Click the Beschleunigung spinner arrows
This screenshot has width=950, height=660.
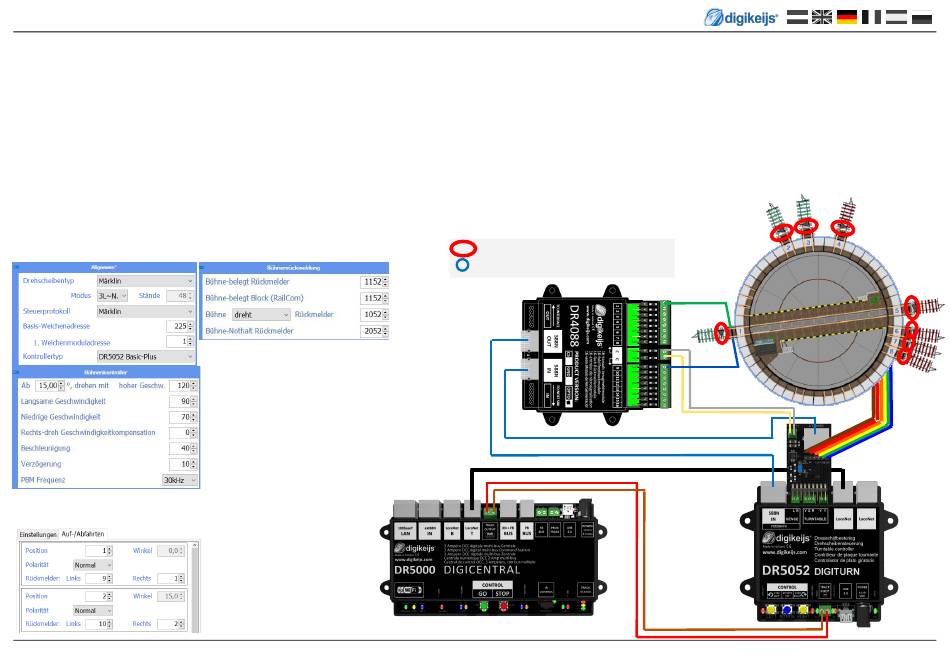click(194, 449)
